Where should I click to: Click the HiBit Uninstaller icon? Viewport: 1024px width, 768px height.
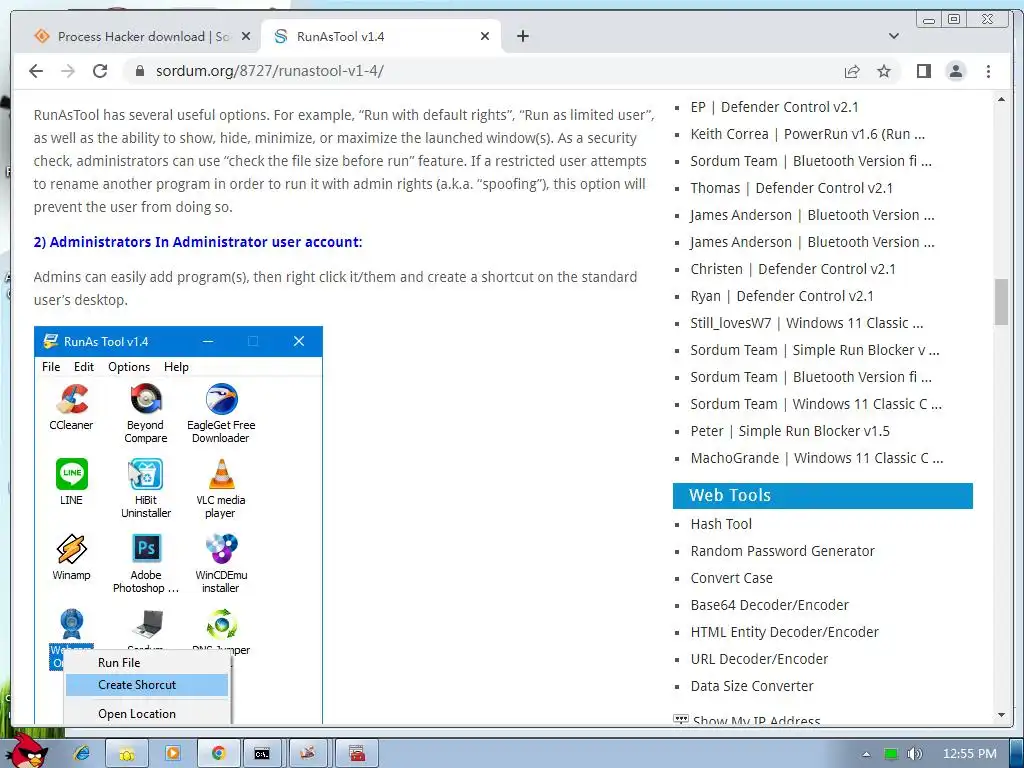point(146,474)
